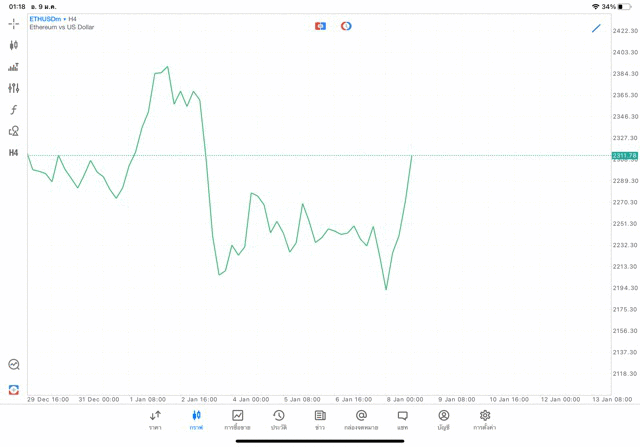Tap the red and blue trade panel icon
Image resolution: width=640 pixels, height=447 pixels.
point(320,26)
